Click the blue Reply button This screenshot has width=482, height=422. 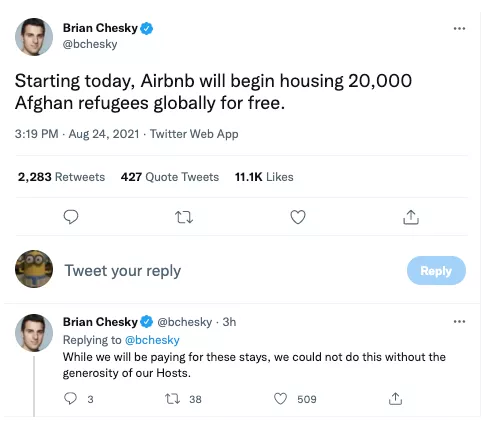click(436, 271)
